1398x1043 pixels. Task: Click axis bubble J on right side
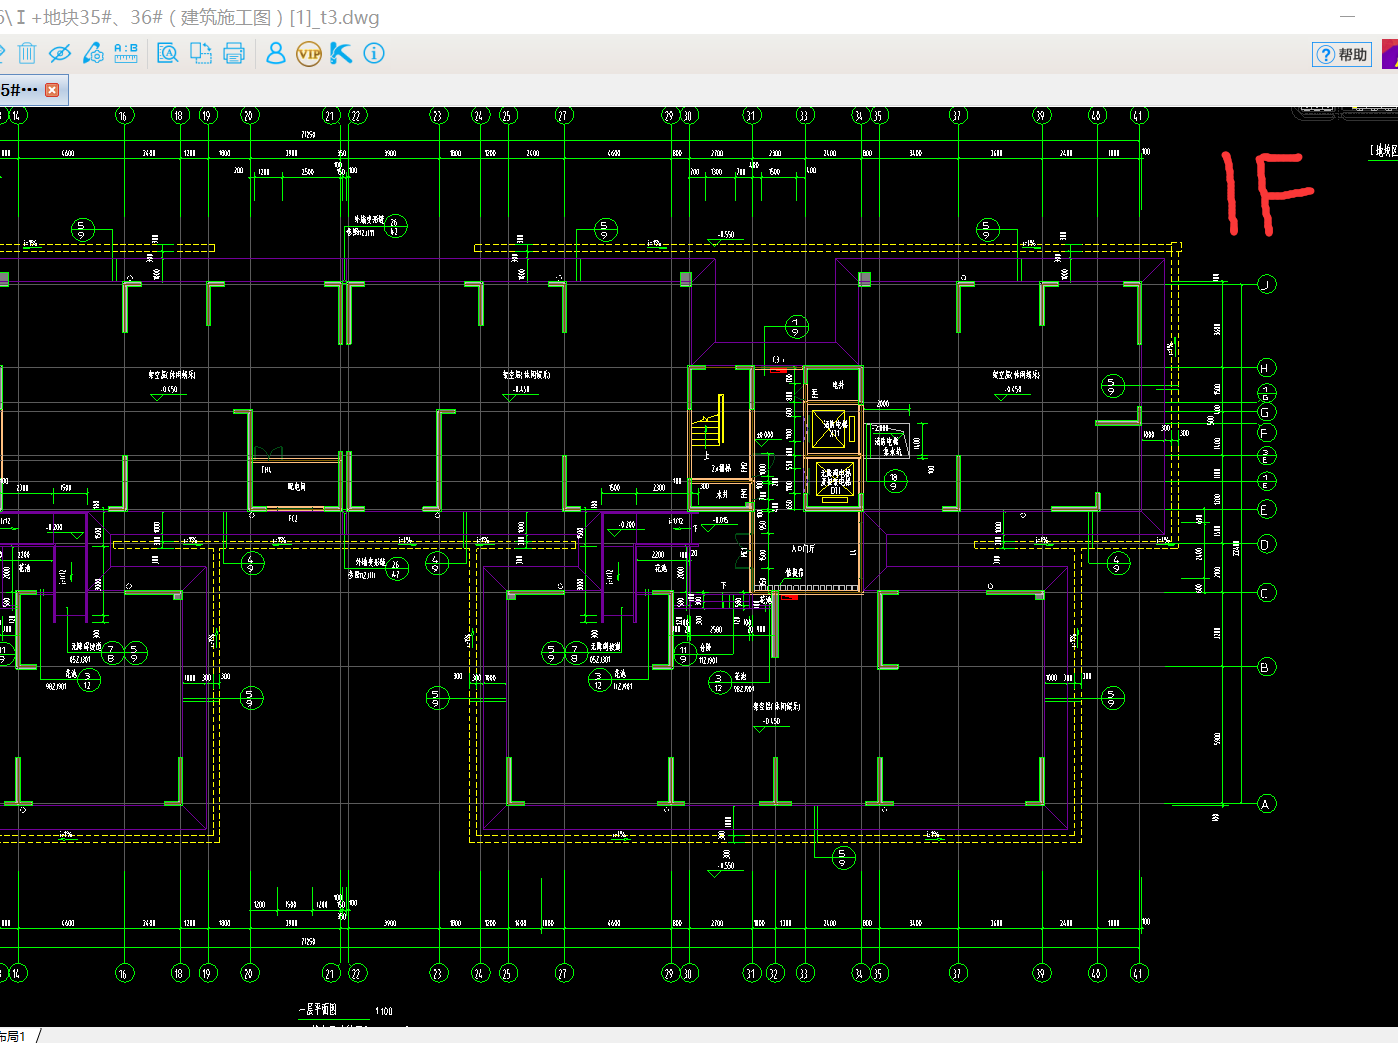[1266, 284]
